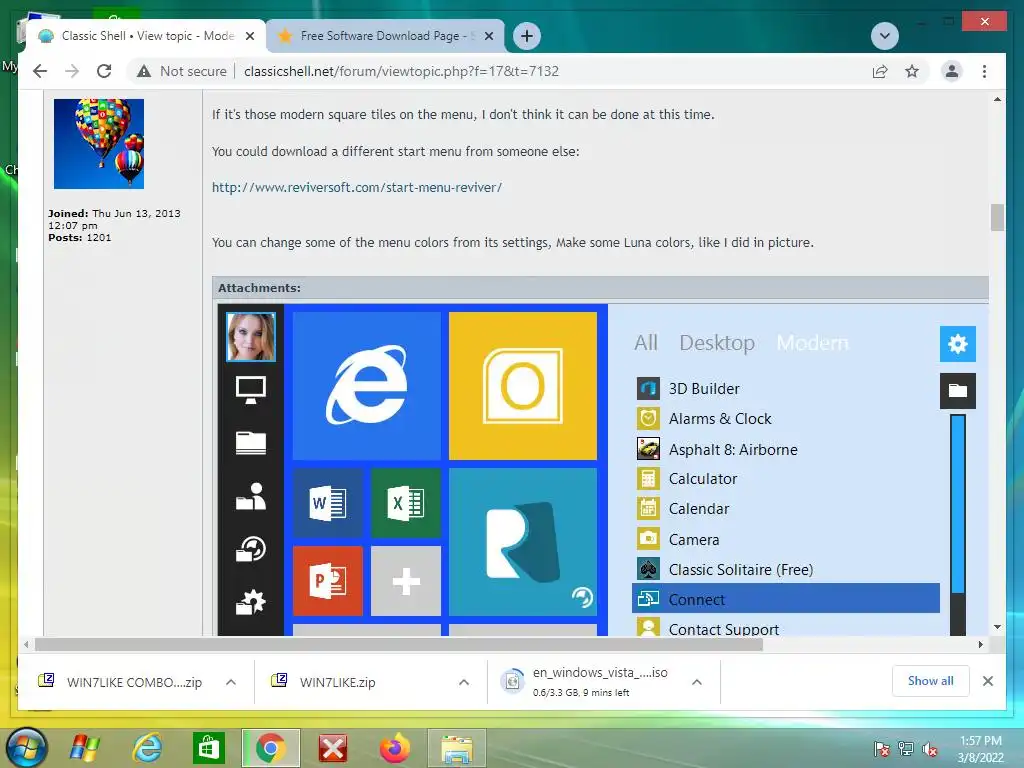This screenshot has width=1024, height=768.
Task: Open Firefox from the taskbar
Action: 394,748
